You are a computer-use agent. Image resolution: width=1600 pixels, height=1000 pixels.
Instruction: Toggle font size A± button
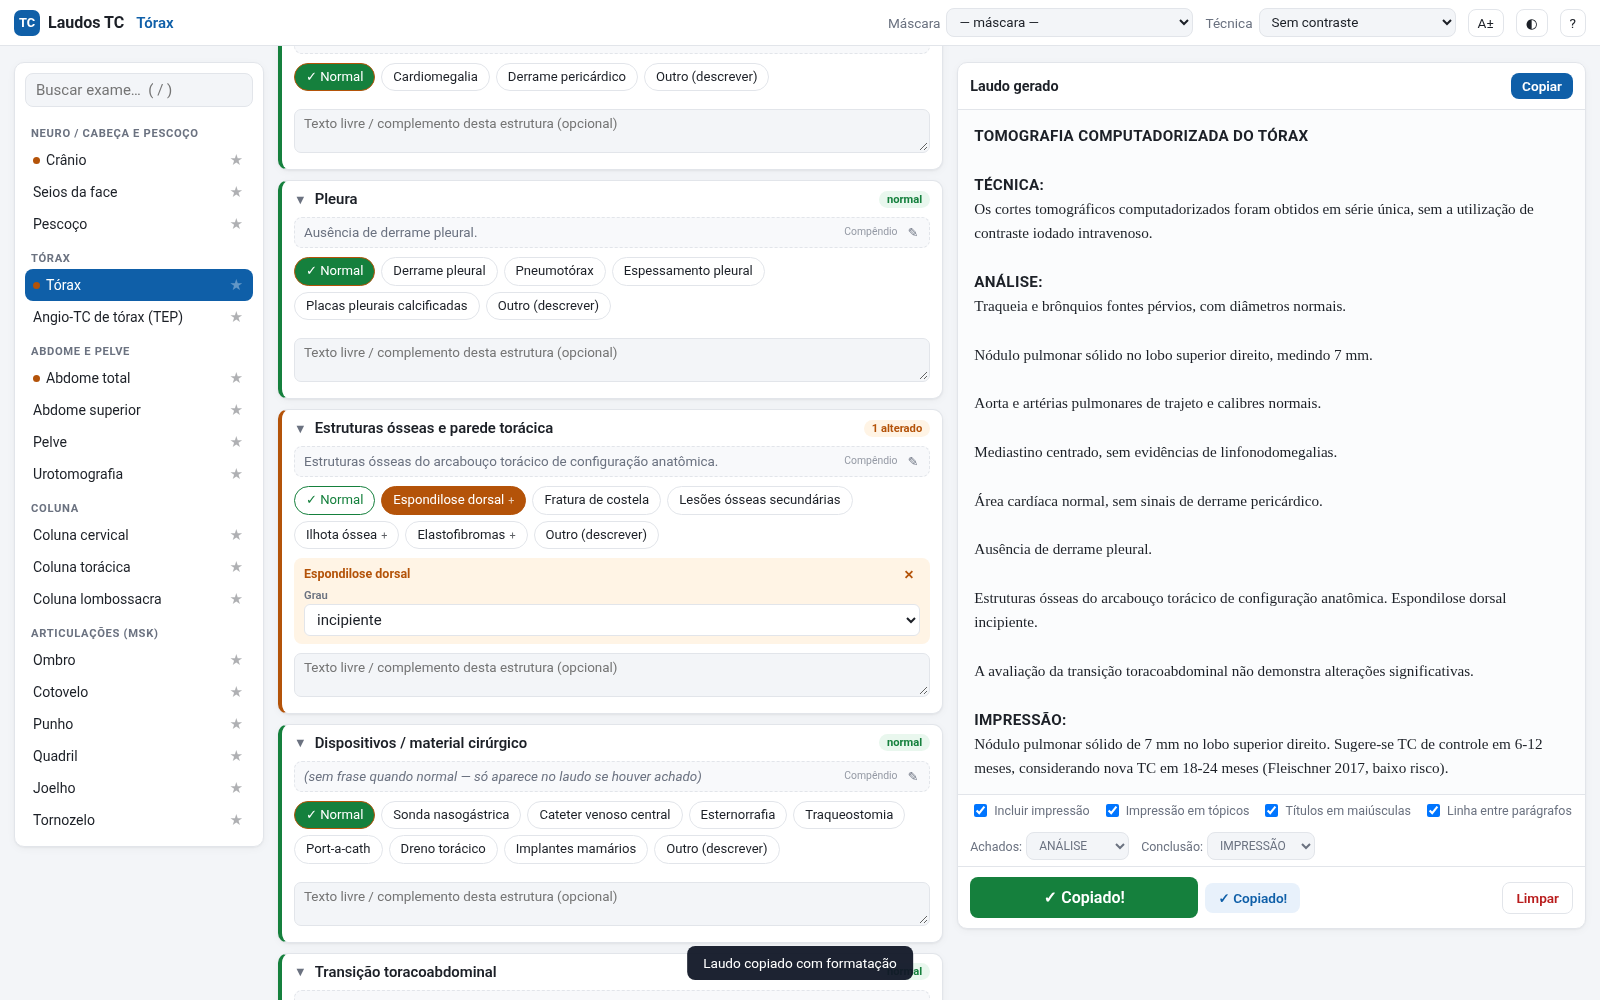(1485, 23)
